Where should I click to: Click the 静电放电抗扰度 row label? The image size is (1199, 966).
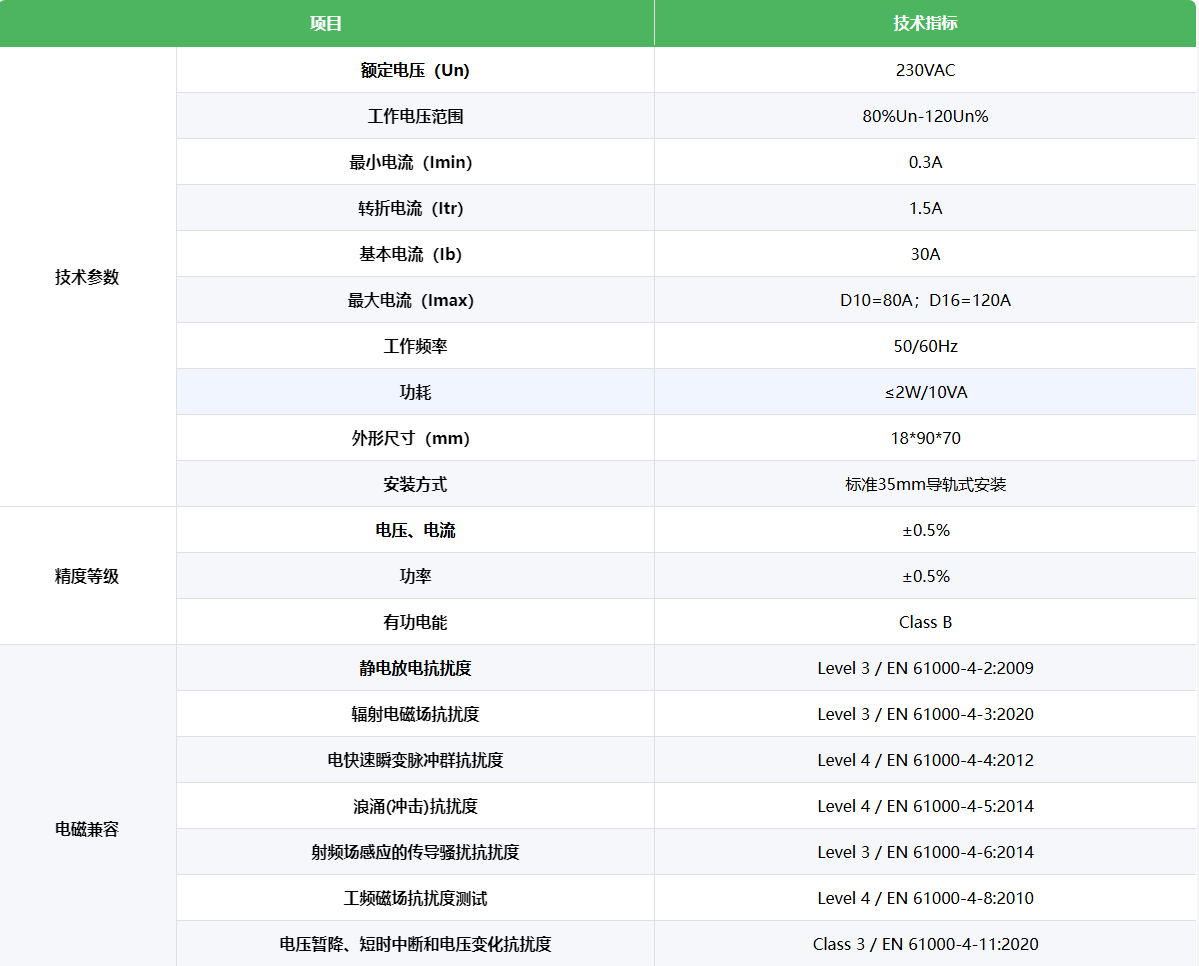click(x=415, y=668)
